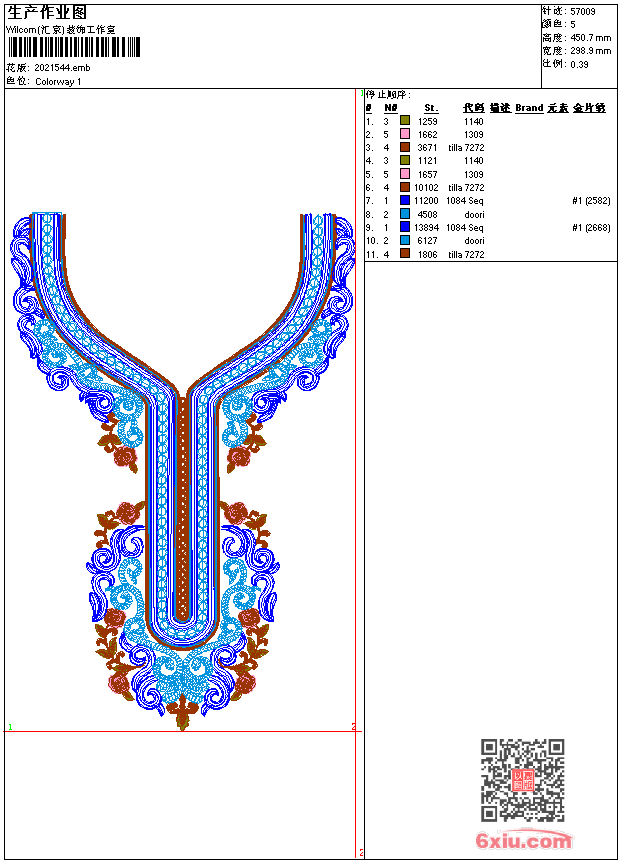Click the stitch count value '57009'
Screen dimensions: 620x860
click(583, 12)
